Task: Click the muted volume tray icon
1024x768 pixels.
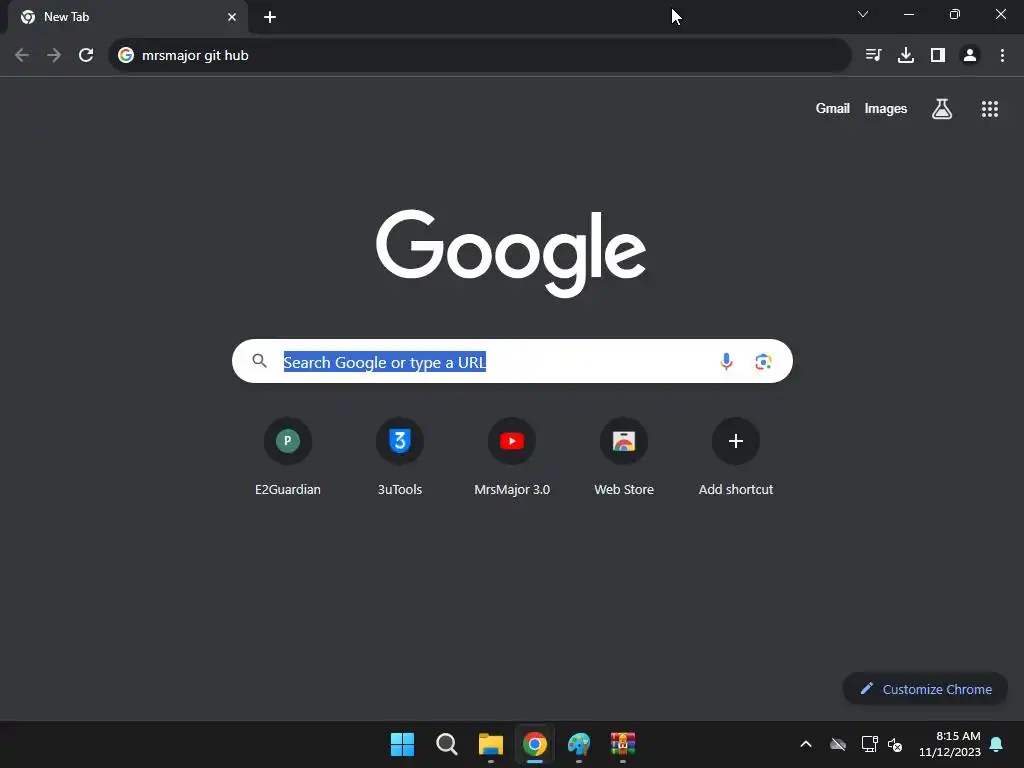Action: click(895, 744)
